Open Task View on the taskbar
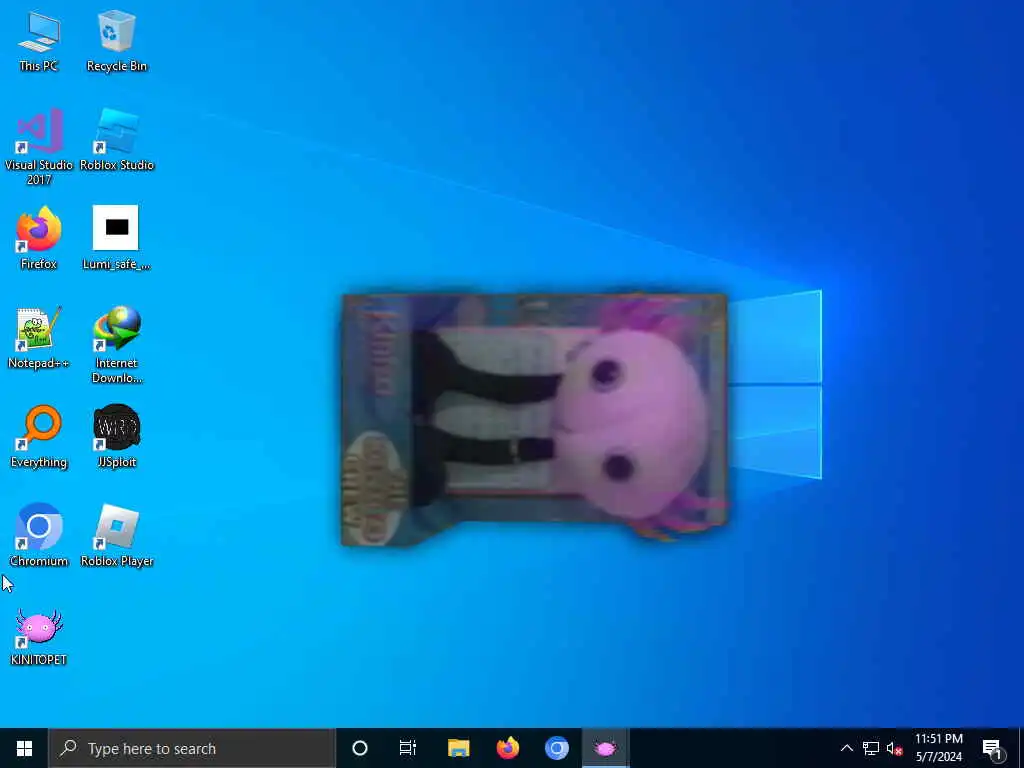This screenshot has height=768, width=1024. coord(408,748)
